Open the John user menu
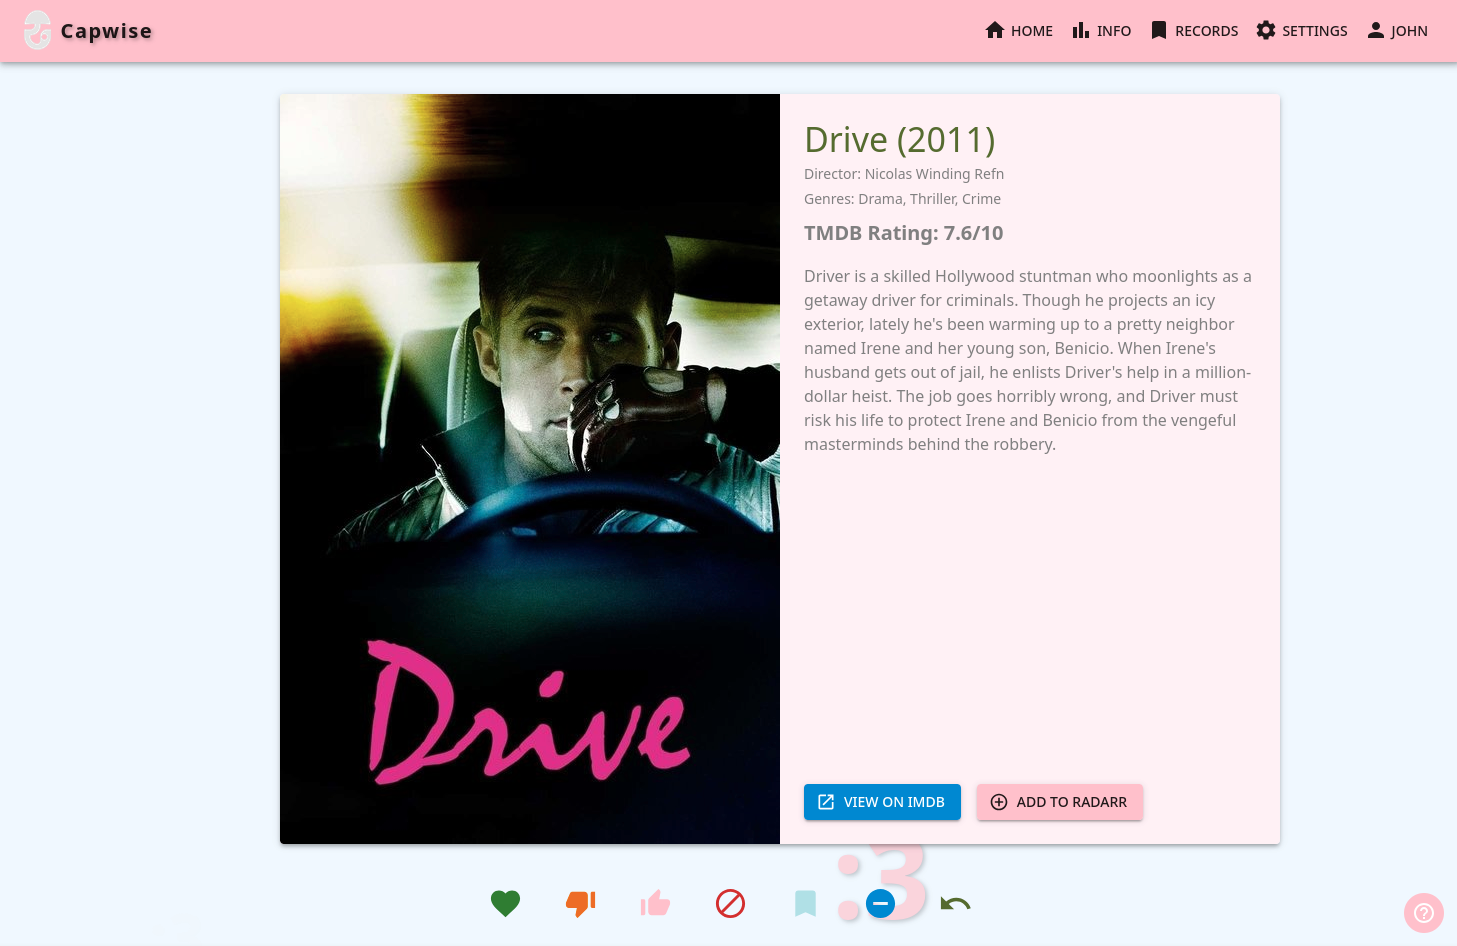Image resolution: width=1457 pixels, height=946 pixels. [1397, 31]
